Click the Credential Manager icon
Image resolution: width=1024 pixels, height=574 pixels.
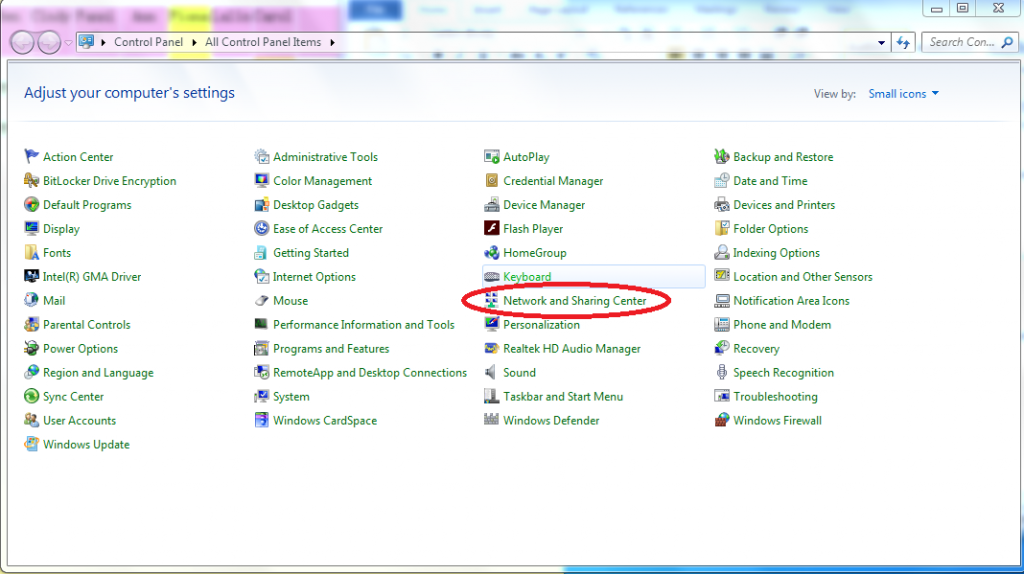pos(491,181)
